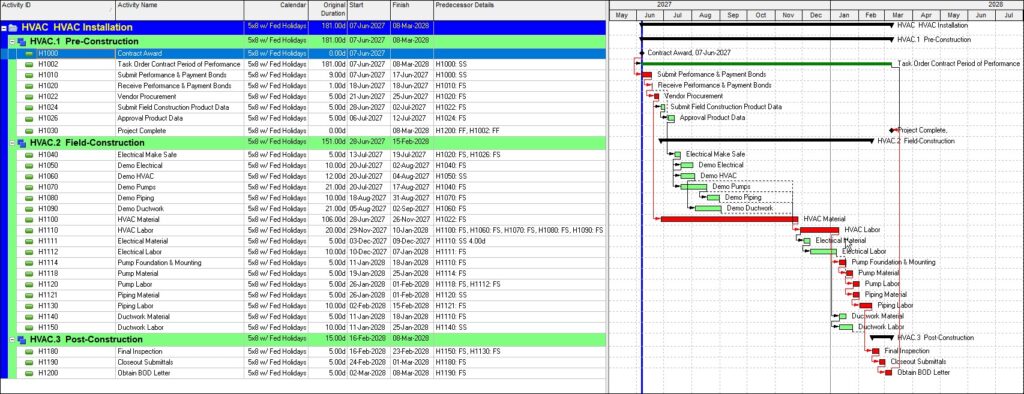
Task: Click the Predecessor Details column header
Action: [x=520, y=9]
